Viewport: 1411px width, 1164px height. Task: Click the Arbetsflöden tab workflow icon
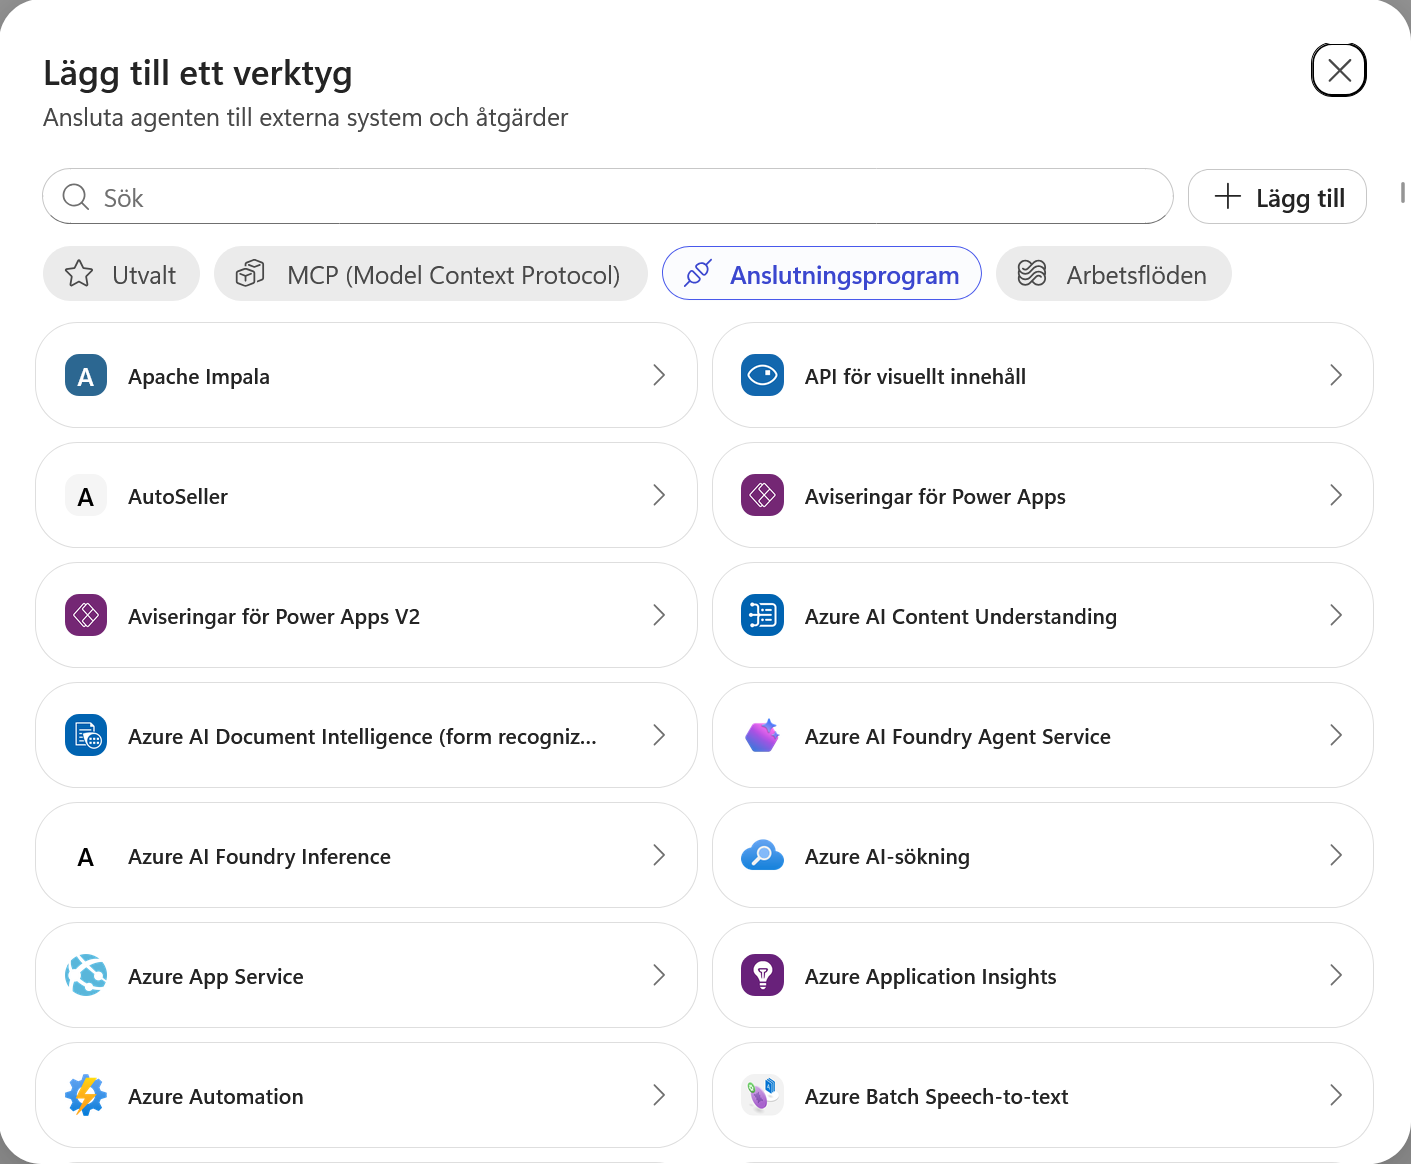click(1032, 273)
